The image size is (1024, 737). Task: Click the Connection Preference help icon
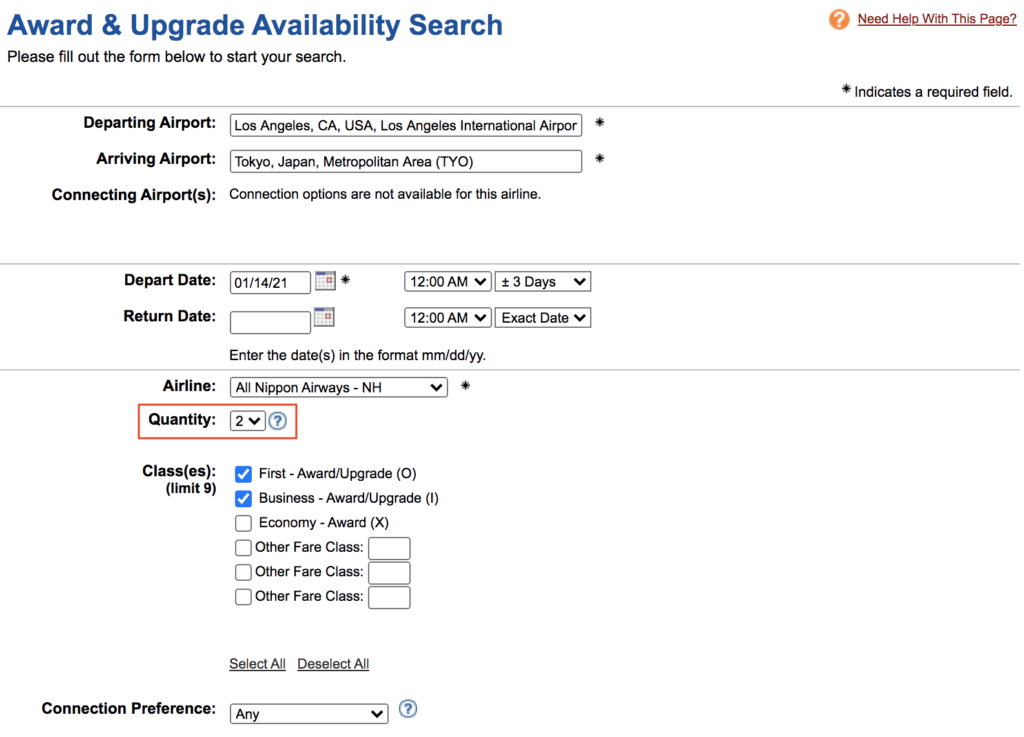pyautogui.click(x=408, y=709)
